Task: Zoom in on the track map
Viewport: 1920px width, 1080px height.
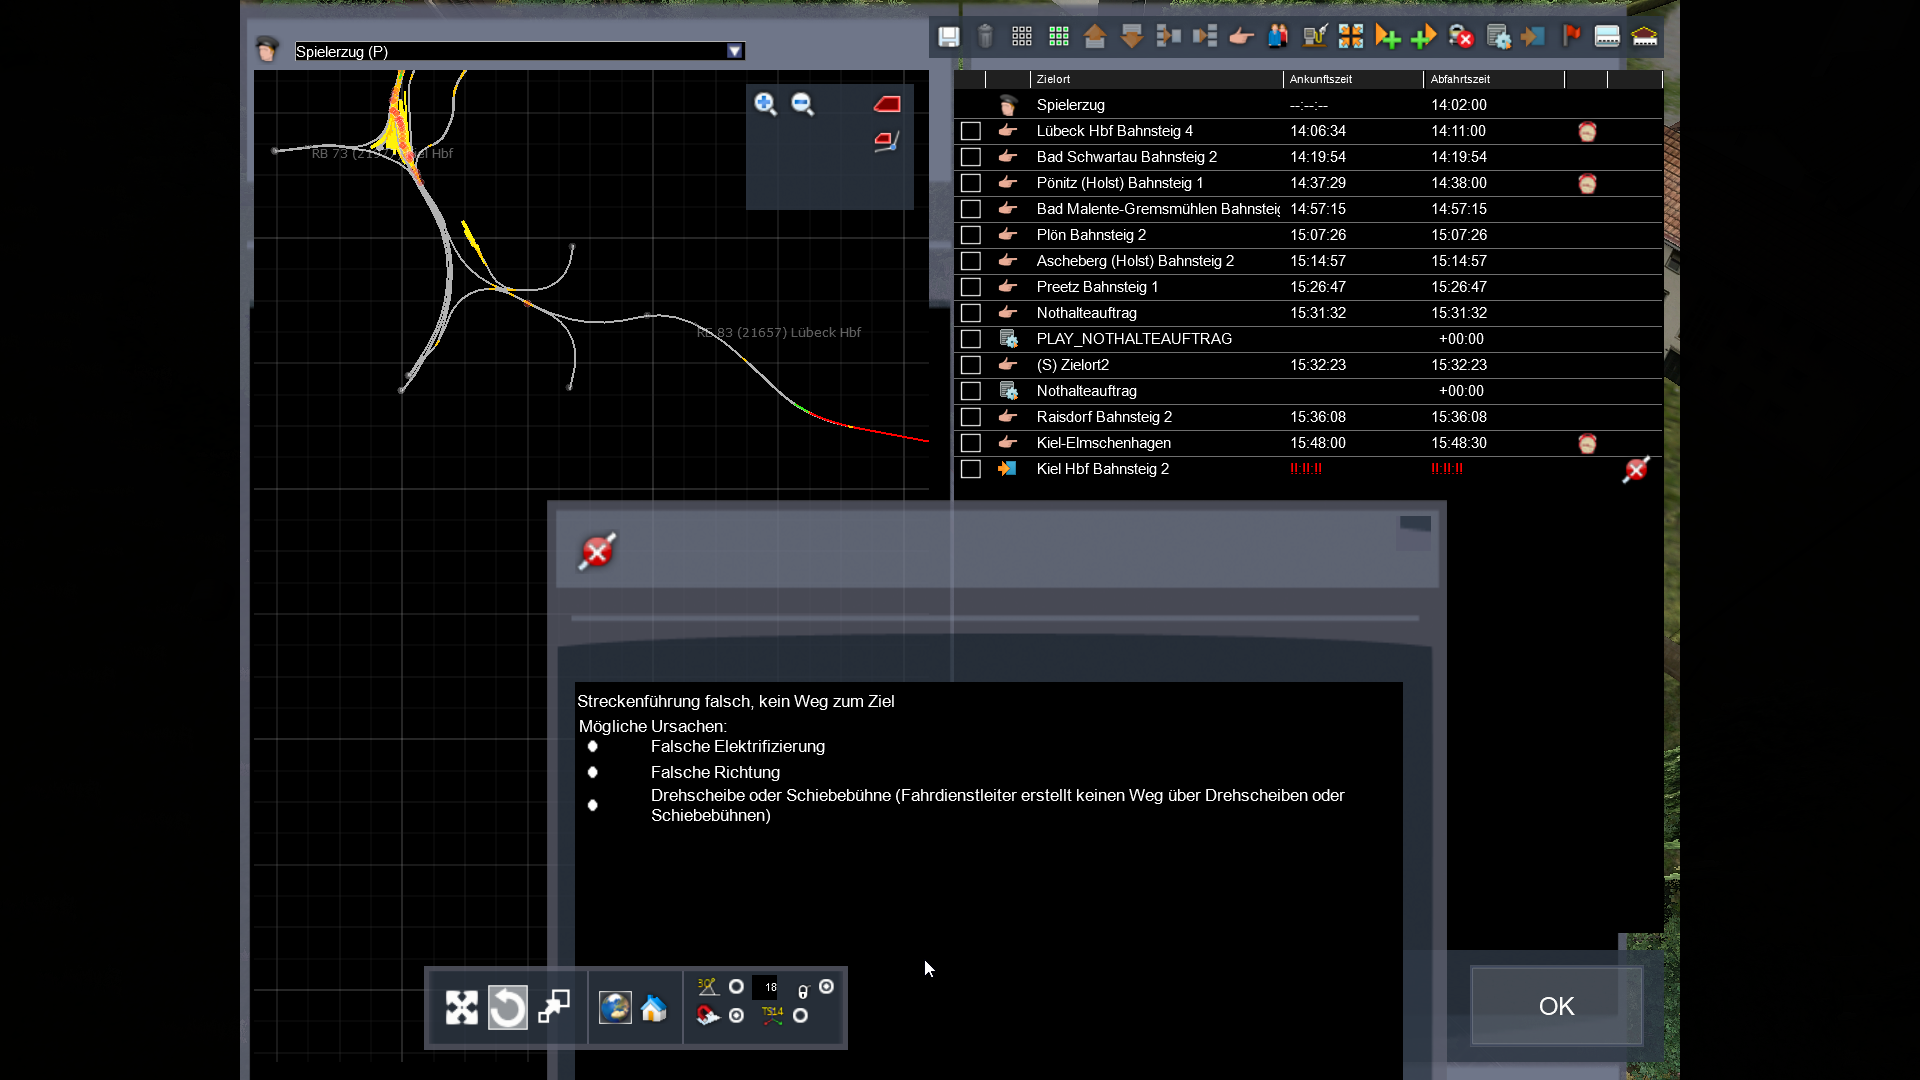Action: pyautogui.click(x=765, y=104)
